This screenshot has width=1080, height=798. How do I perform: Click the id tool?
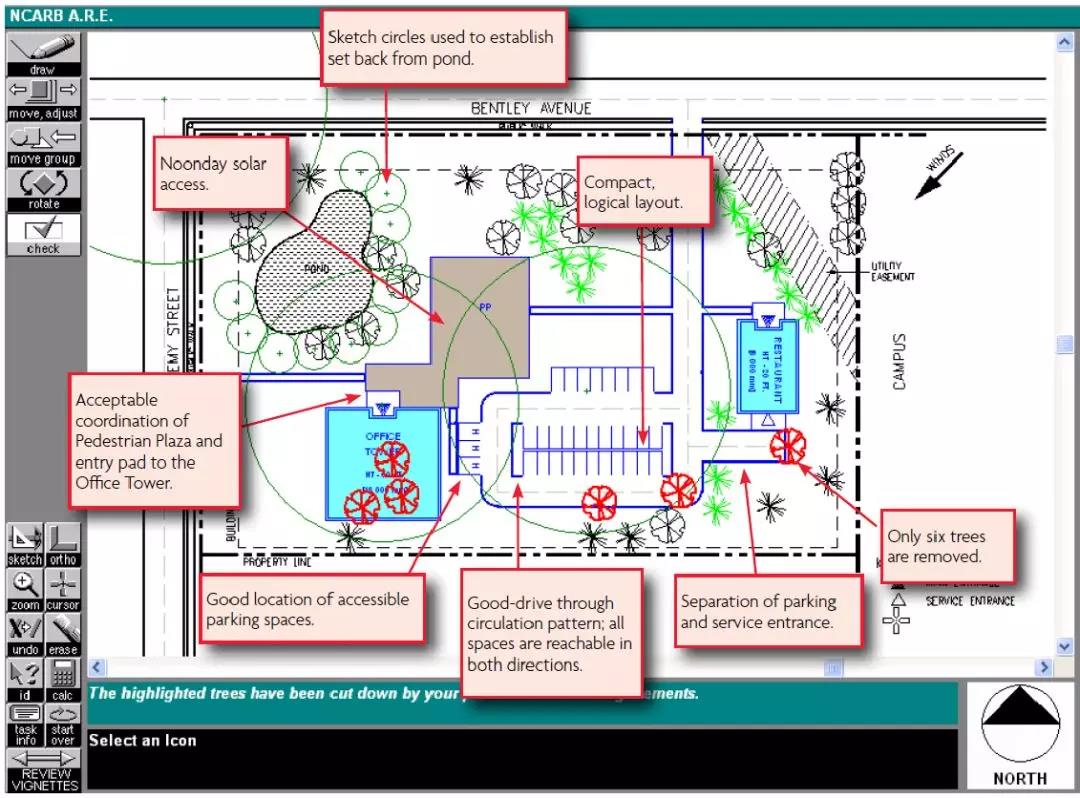[x=25, y=679]
